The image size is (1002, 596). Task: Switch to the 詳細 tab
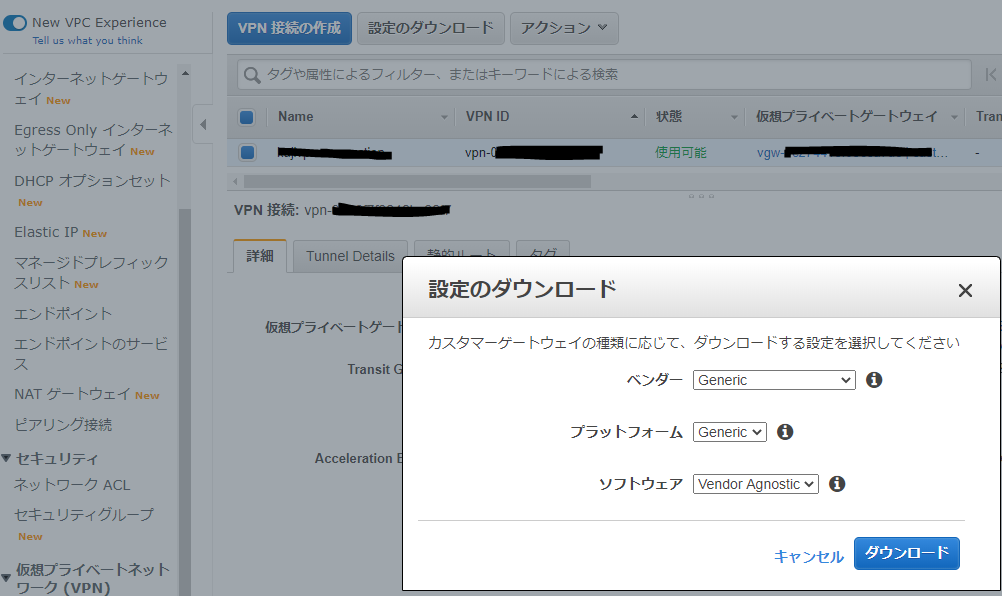pos(260,256)
